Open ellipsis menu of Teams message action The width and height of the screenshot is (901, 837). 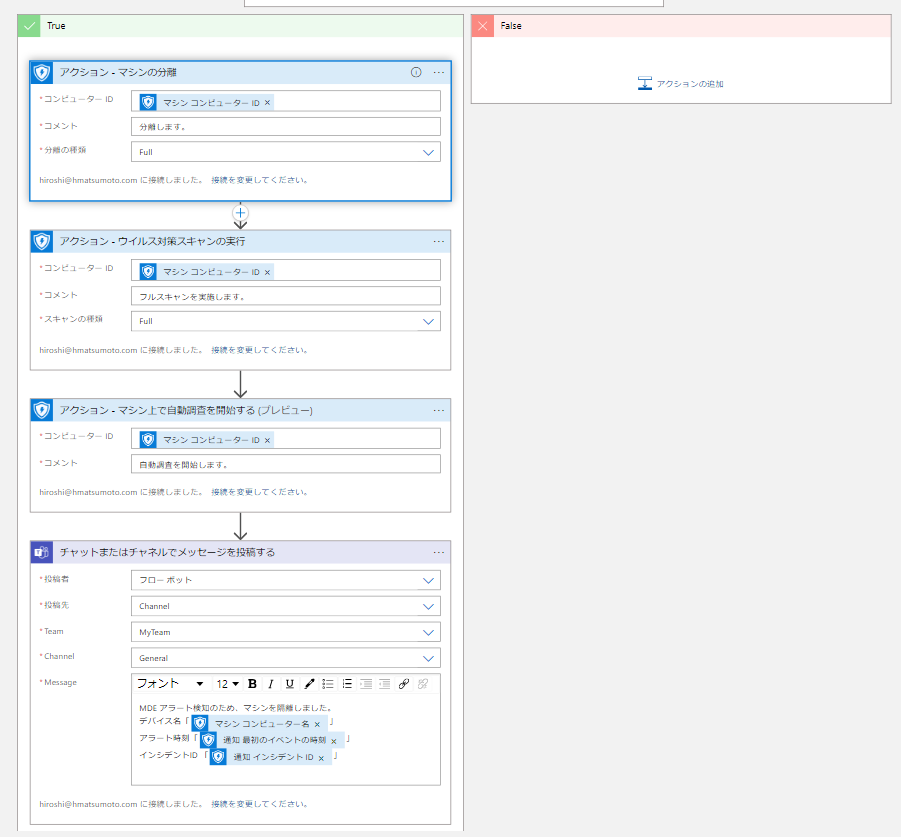pyautogui.click(x=438, y=552)
